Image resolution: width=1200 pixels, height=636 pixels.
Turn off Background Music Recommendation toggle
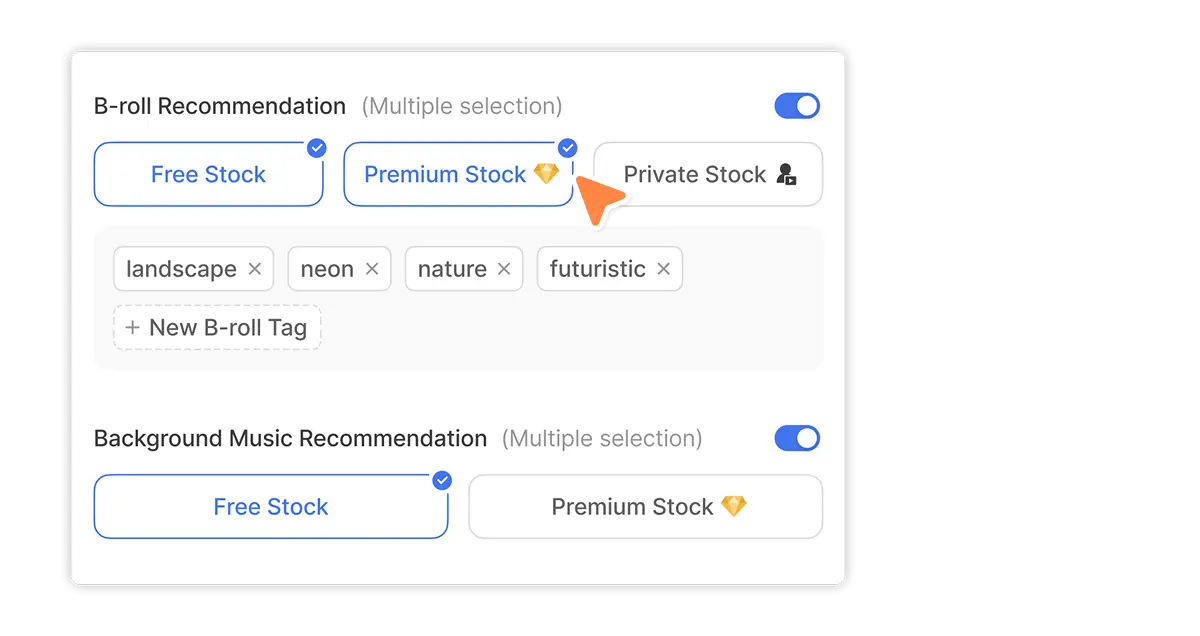pyautogui.click(x=797, y=438)
